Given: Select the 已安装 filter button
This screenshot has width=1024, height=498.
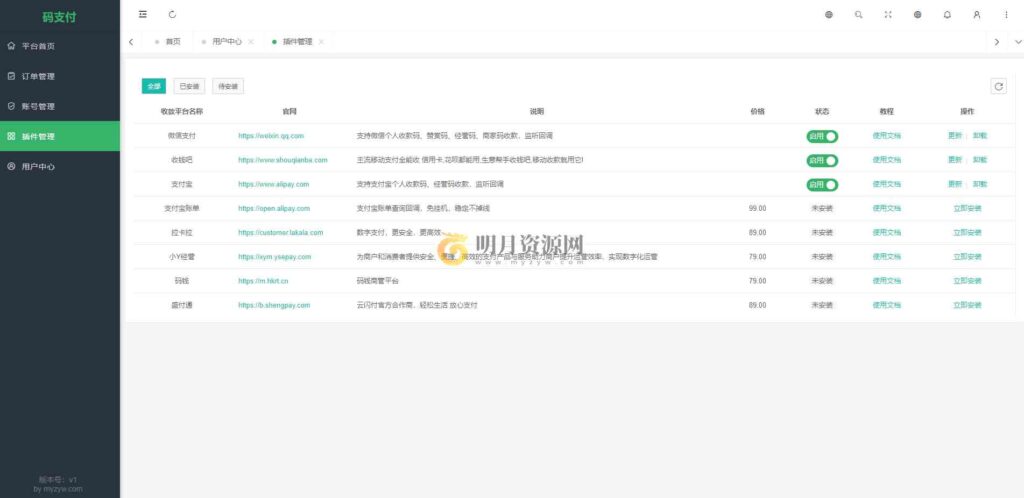Looking at the screenshot, I should click(189, 86).
